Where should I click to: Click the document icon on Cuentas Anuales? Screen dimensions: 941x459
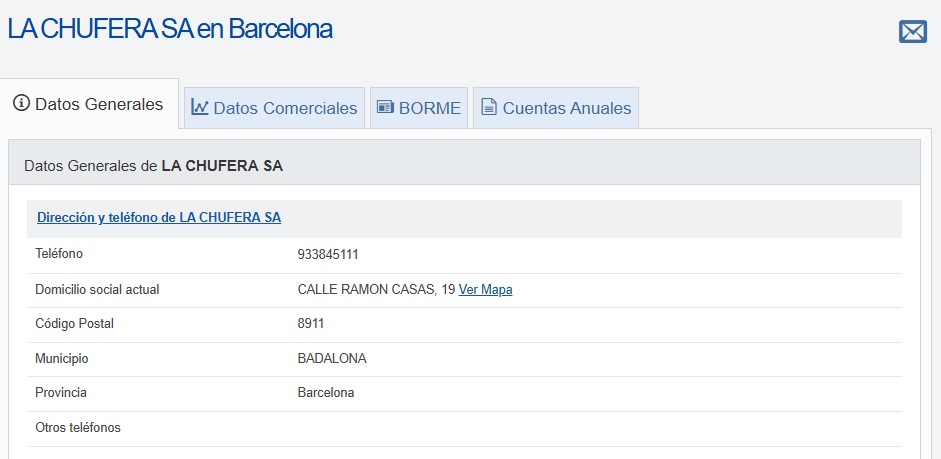tap(489, 107)
